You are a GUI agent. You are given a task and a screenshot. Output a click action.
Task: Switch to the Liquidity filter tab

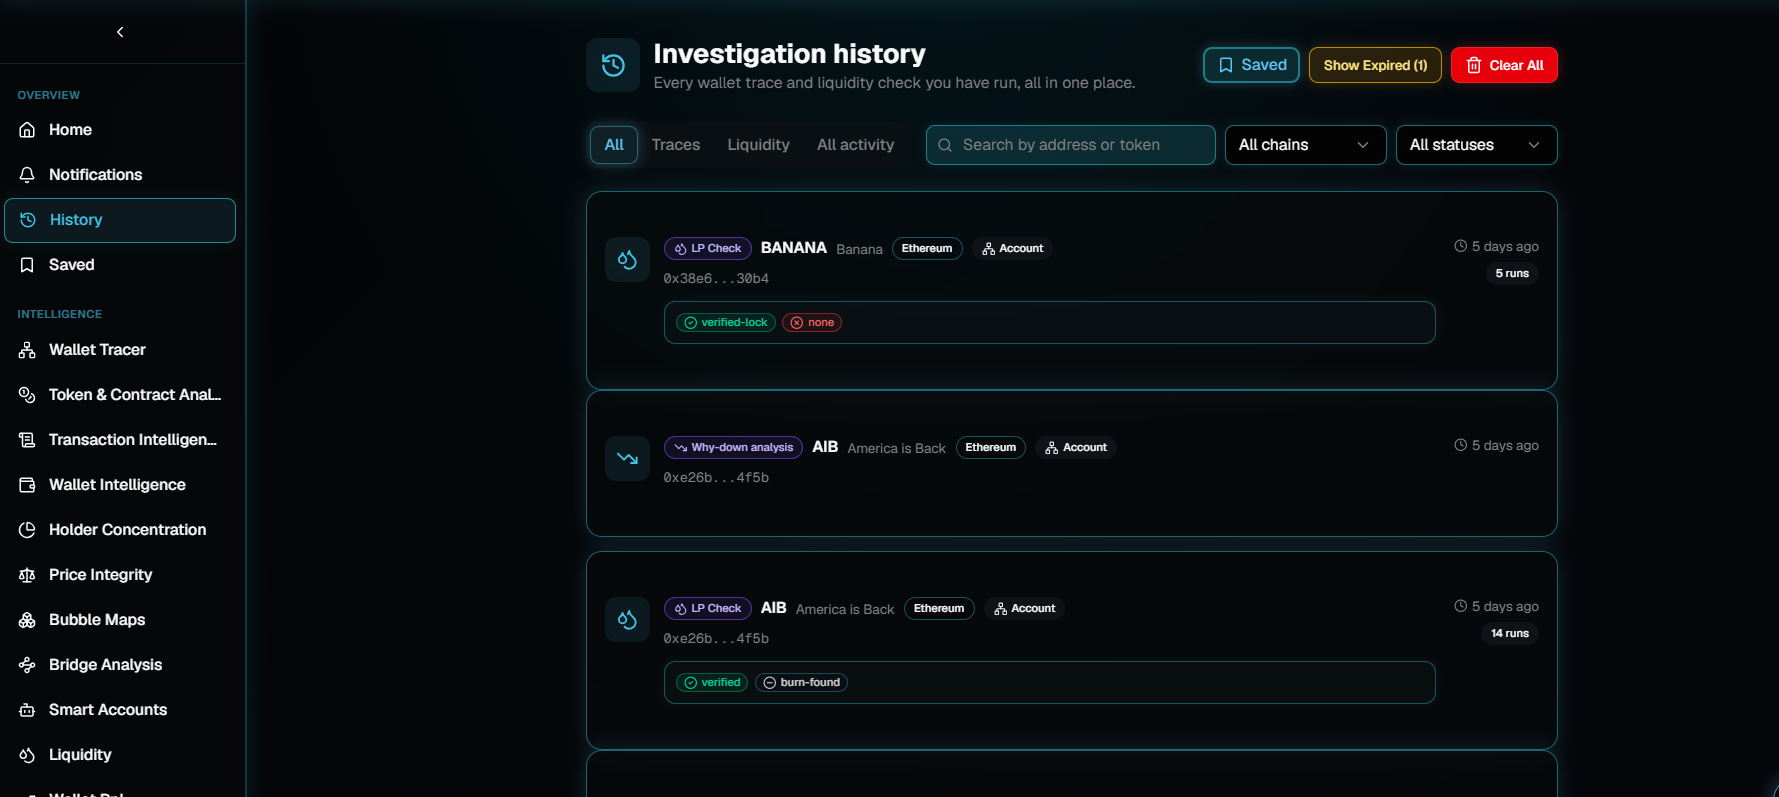tap(758, 145)
